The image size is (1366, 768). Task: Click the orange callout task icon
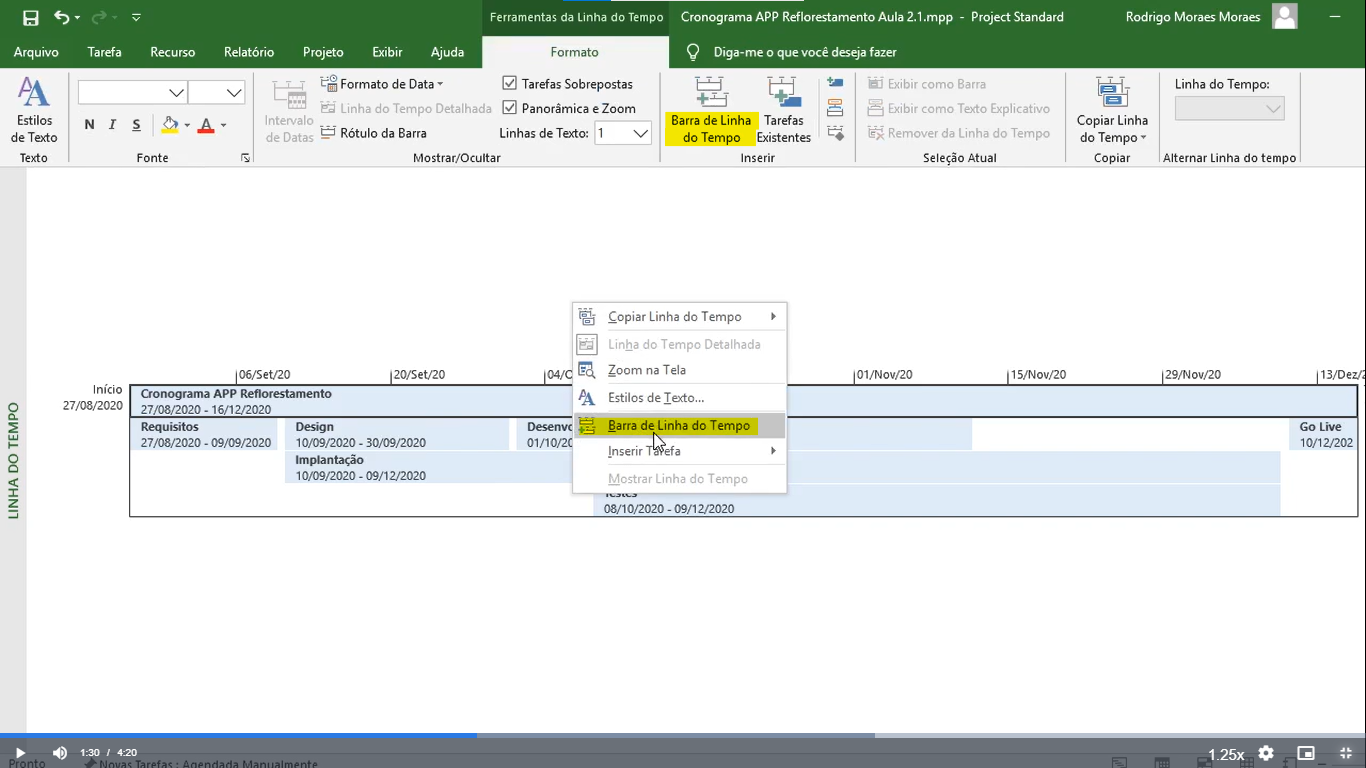coord(835,108)
